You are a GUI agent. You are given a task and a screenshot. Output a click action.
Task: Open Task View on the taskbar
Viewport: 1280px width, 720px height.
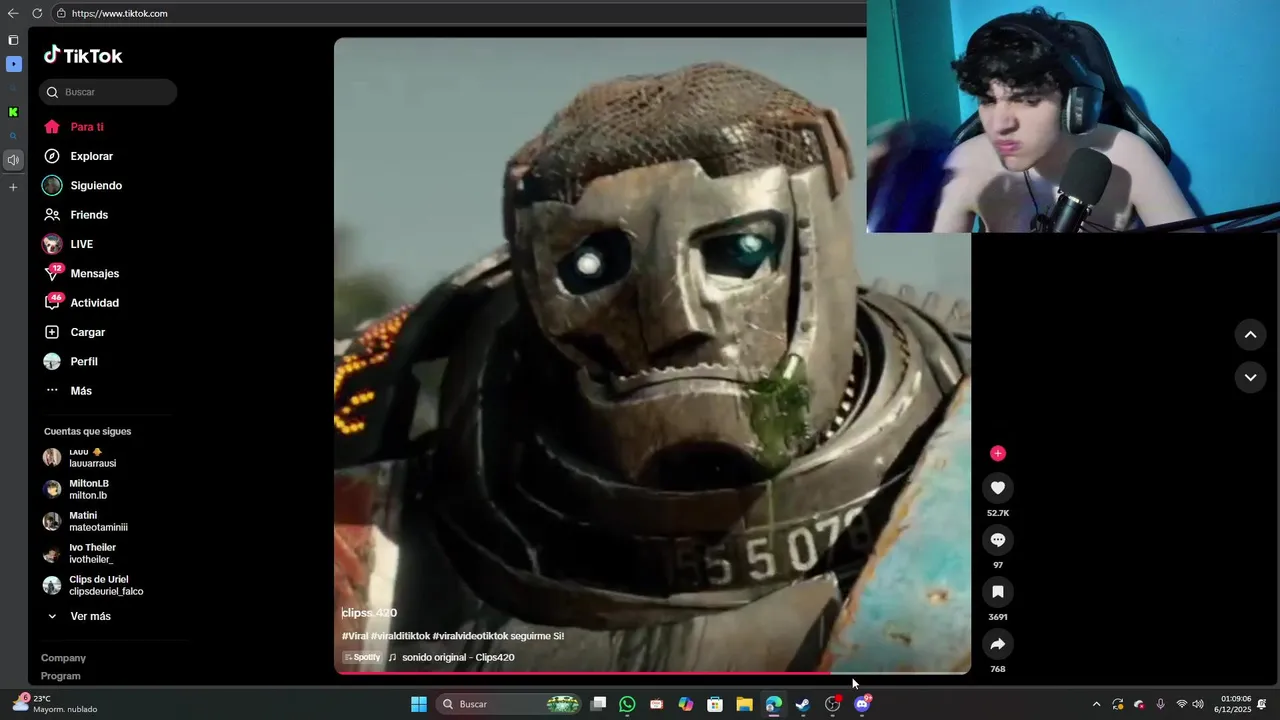598,704
